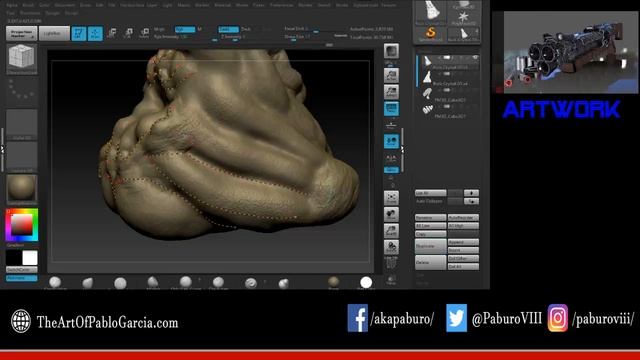Select the black secondary color swatch
Viewport: 640px width, 360px height.
point(13,258)
